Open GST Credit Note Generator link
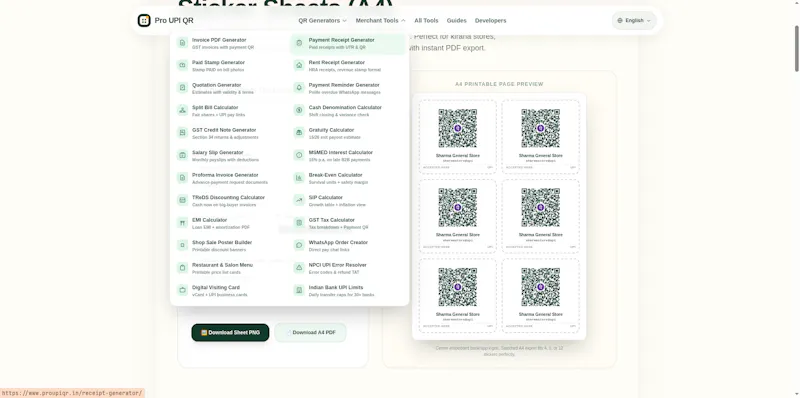 [231, 133]
